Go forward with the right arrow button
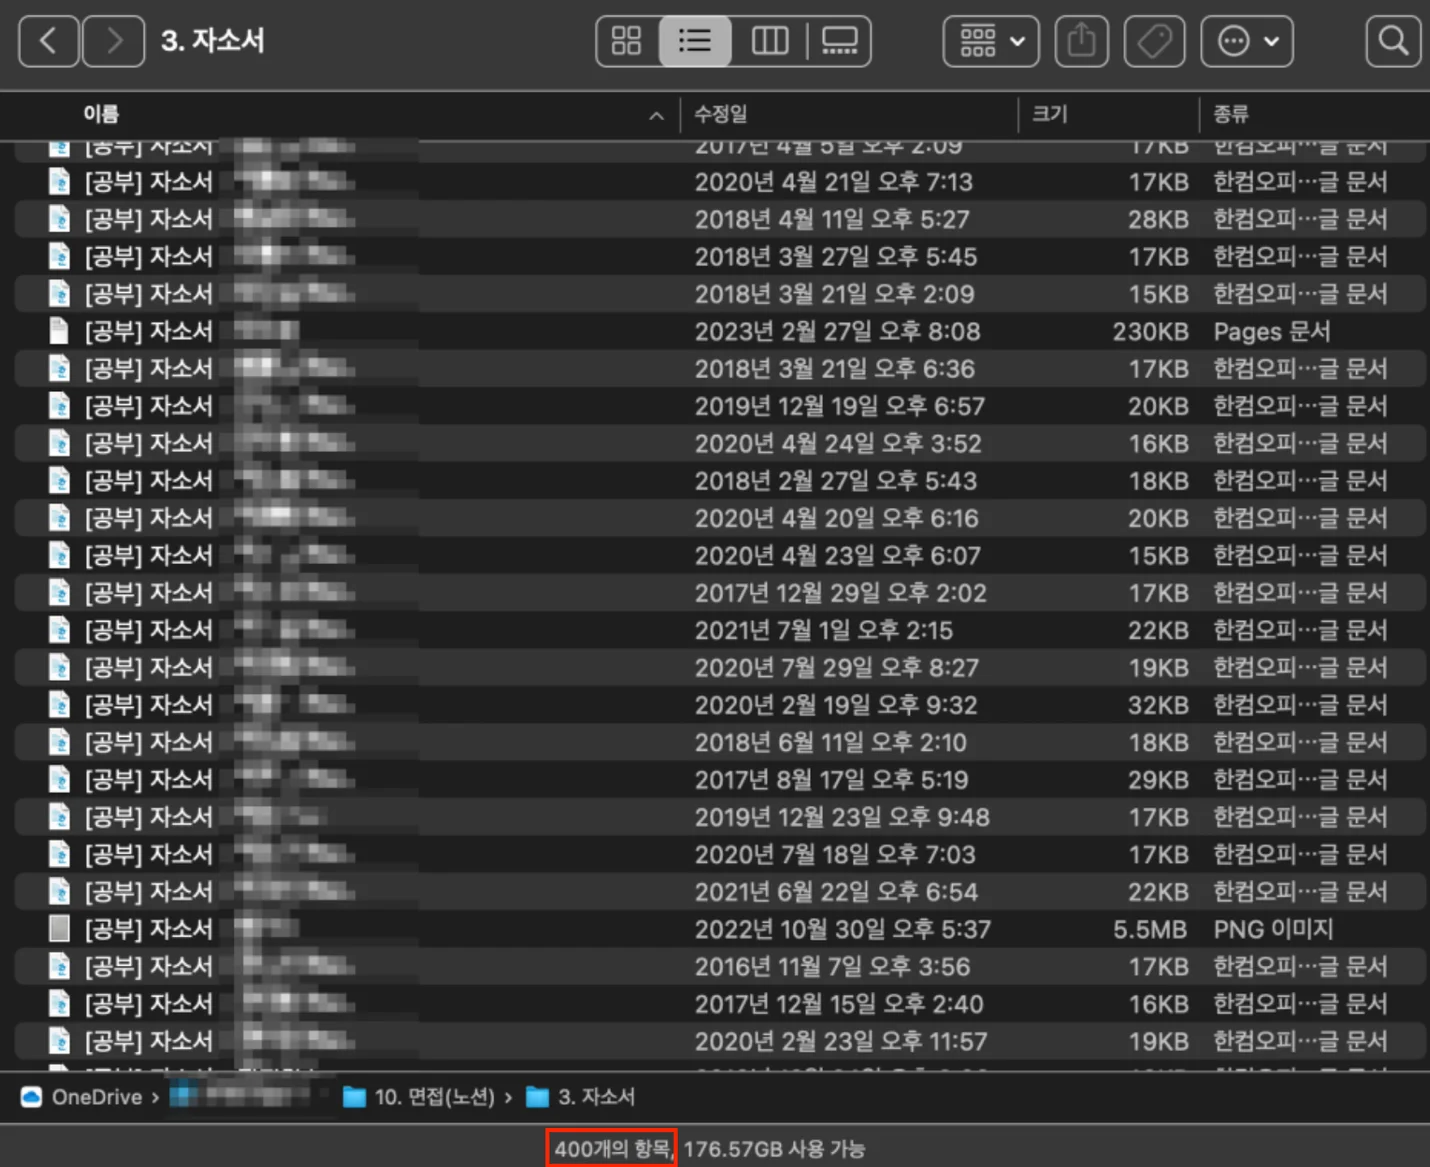 [x=114, y=41]
